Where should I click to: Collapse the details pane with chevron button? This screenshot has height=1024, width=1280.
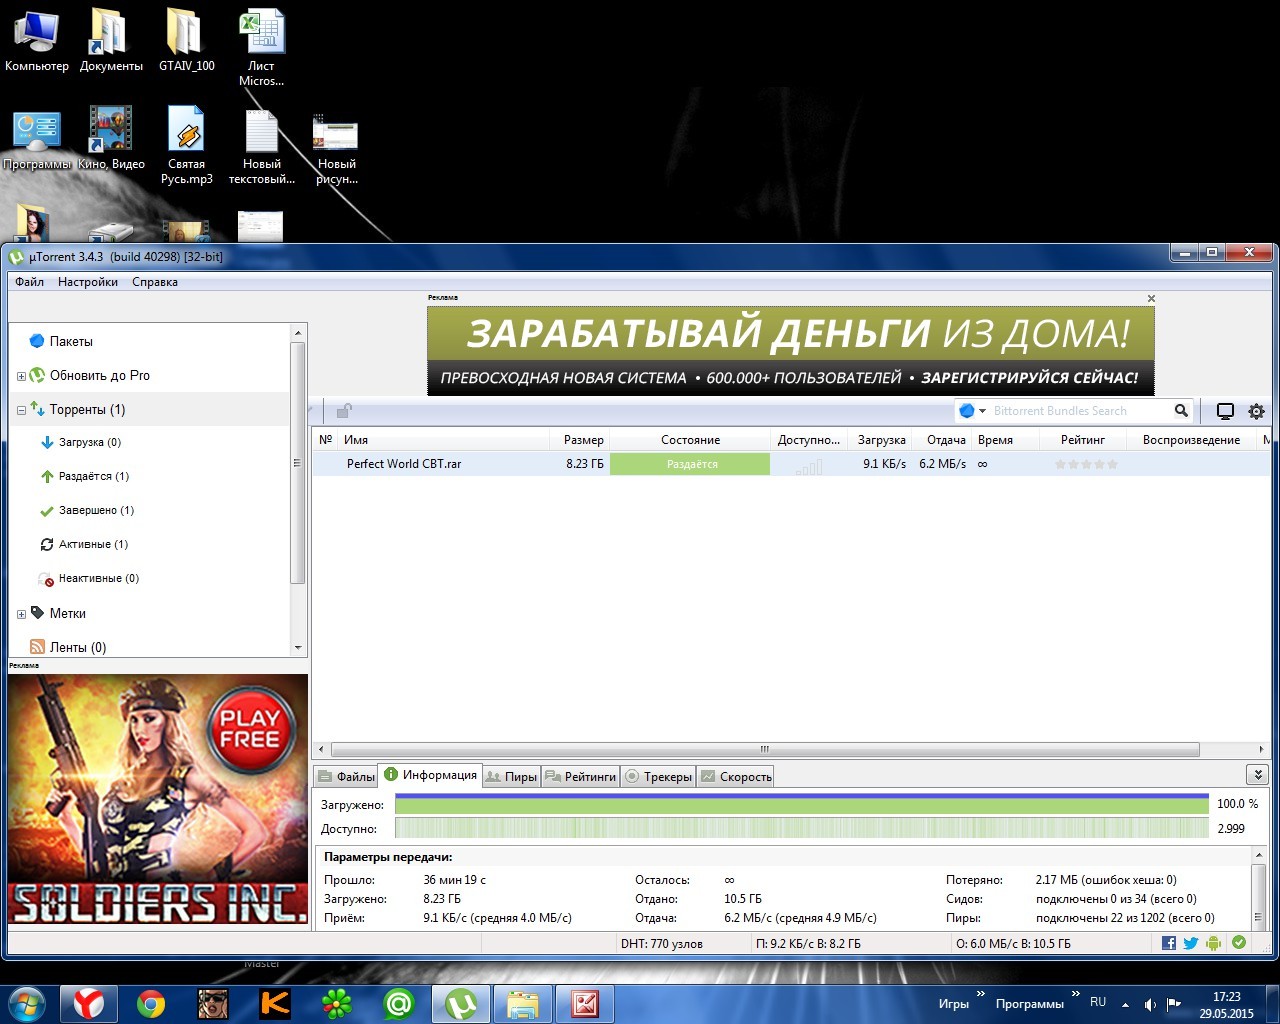pos(1257,775)
